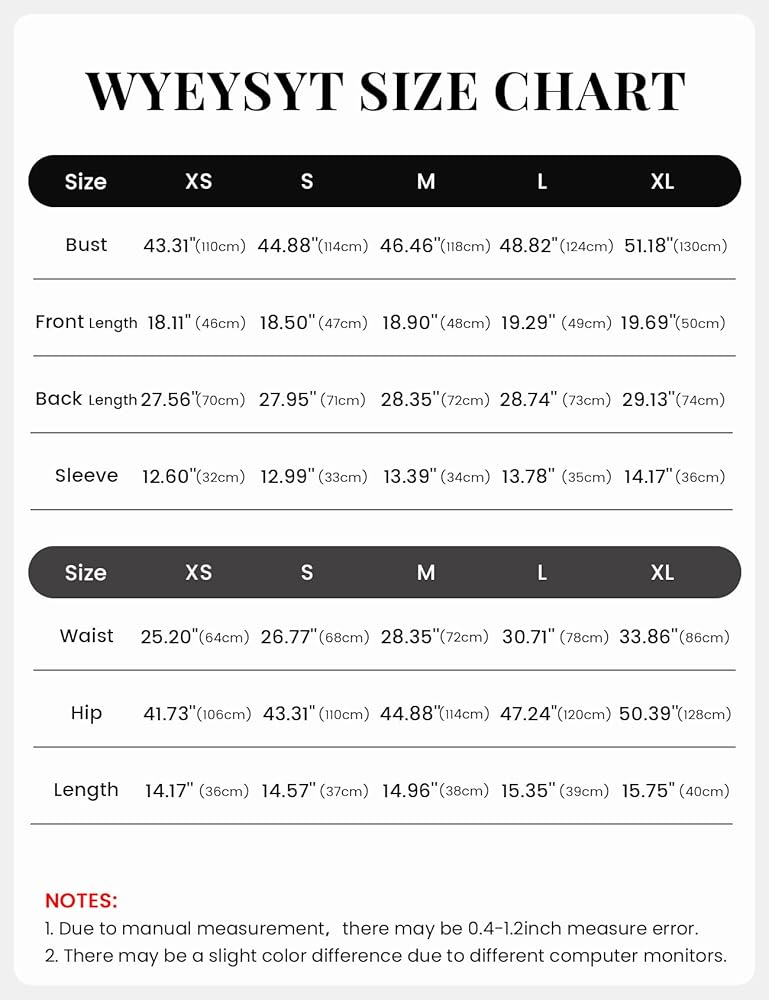Viewport: 769px width, 1000px height.
Task: Select the Sleeve row label
Action: [86, 476]
